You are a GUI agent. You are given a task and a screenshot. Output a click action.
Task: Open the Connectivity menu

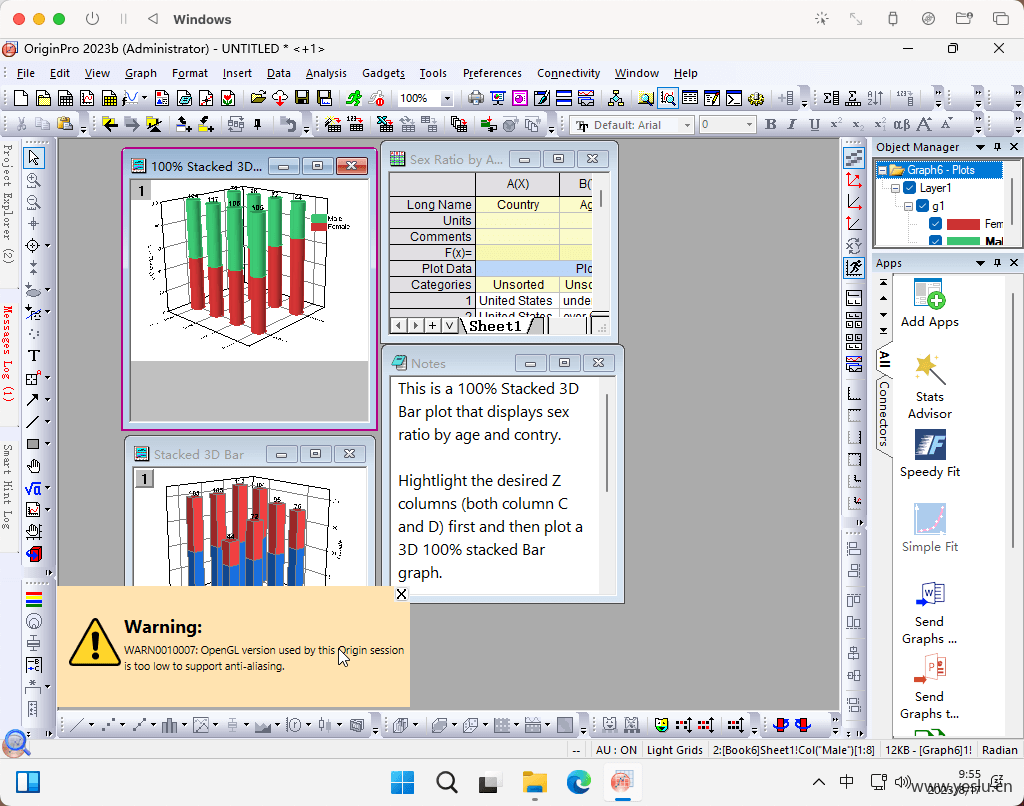pyautogui.click(x=568, y=73)
